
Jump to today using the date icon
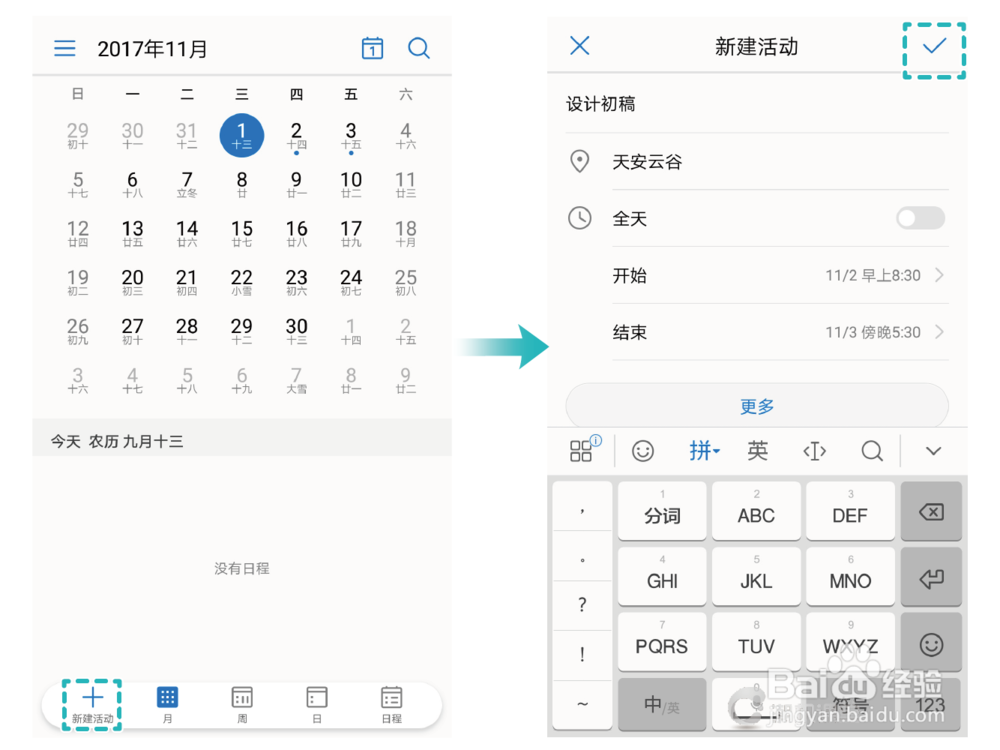(372, 47)
